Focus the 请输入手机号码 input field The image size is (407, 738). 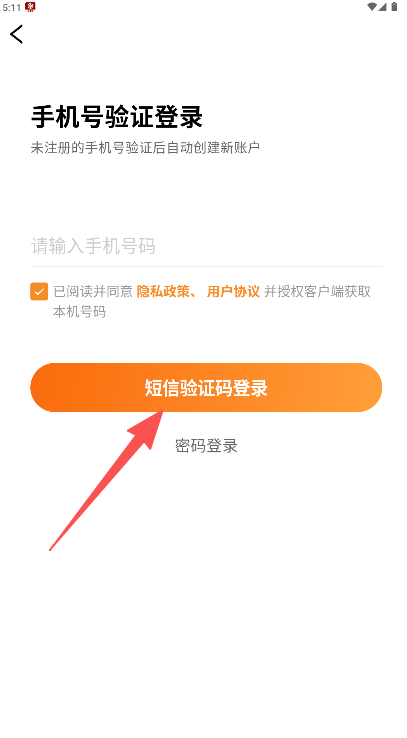coord(206,246)
